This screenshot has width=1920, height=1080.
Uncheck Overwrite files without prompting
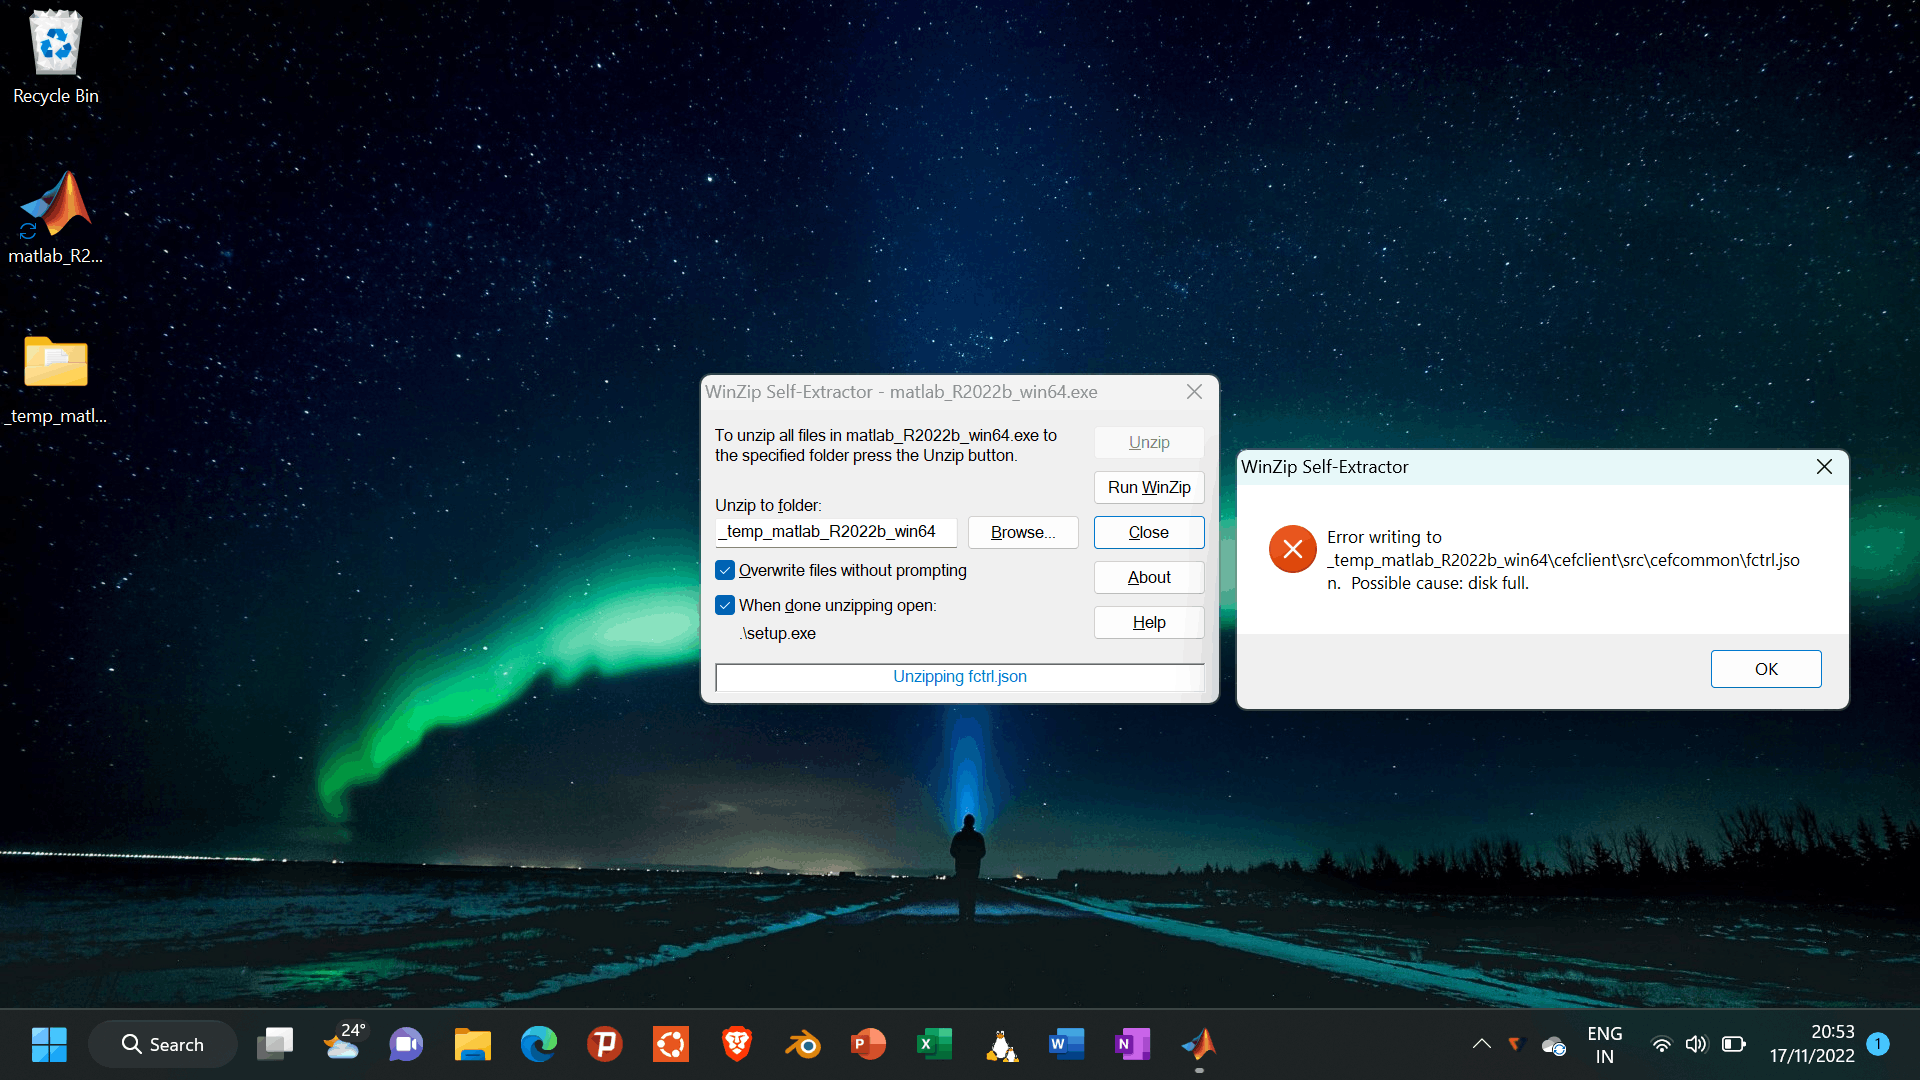tap(725, 570)
